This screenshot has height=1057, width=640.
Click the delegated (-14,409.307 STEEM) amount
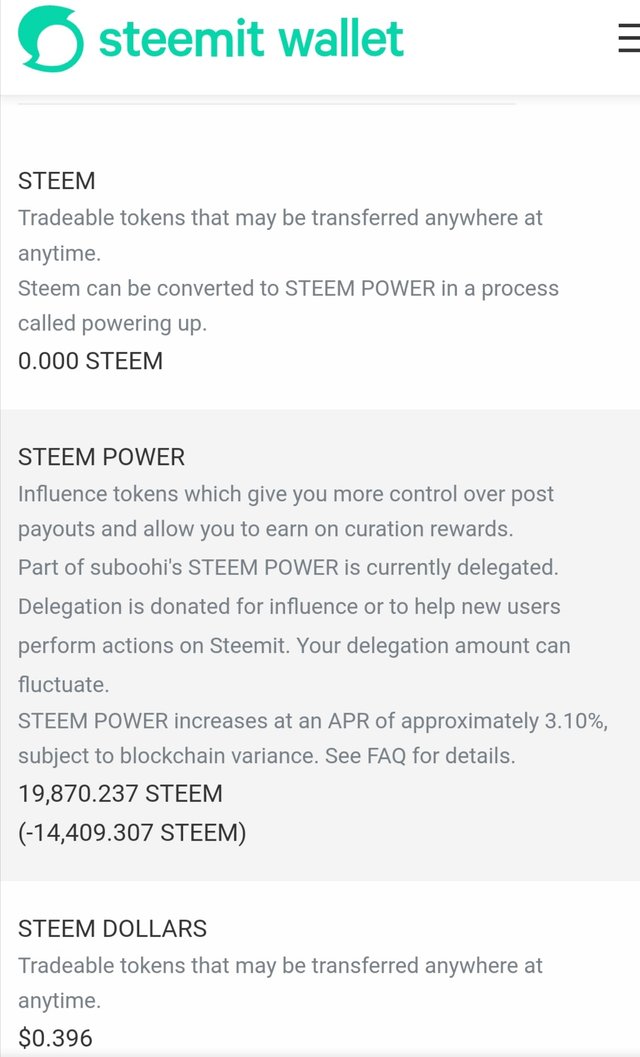tap(132, 833)
